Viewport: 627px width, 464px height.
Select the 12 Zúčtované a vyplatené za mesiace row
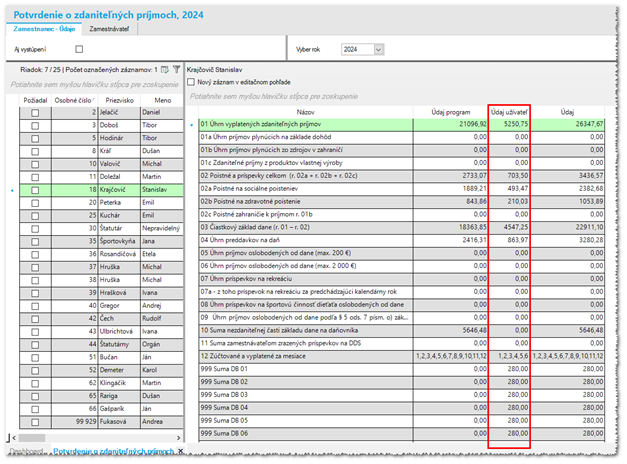click(x=401, y=356)
